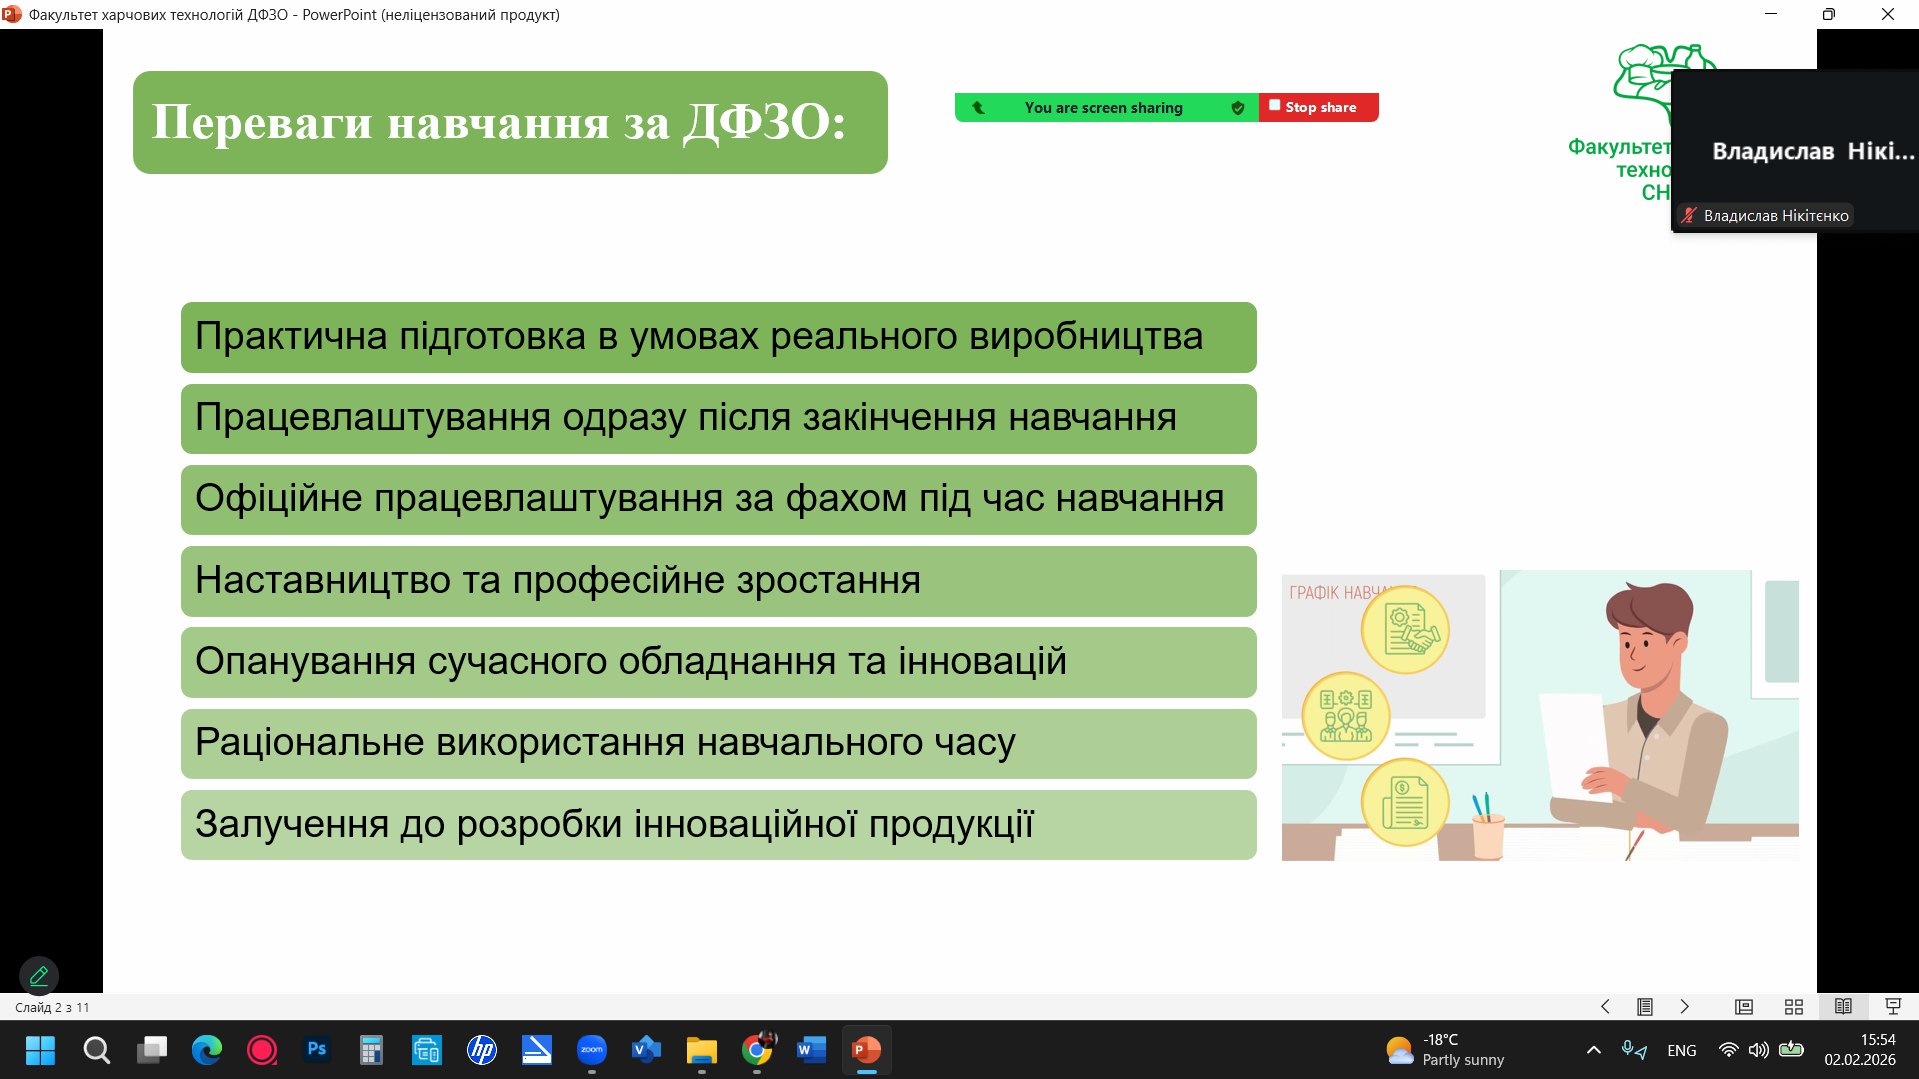The width and height of the screenshot is (1919, 1079).
Task: Open ENG language input switcher
Action: click(x=1681, y=1050)
